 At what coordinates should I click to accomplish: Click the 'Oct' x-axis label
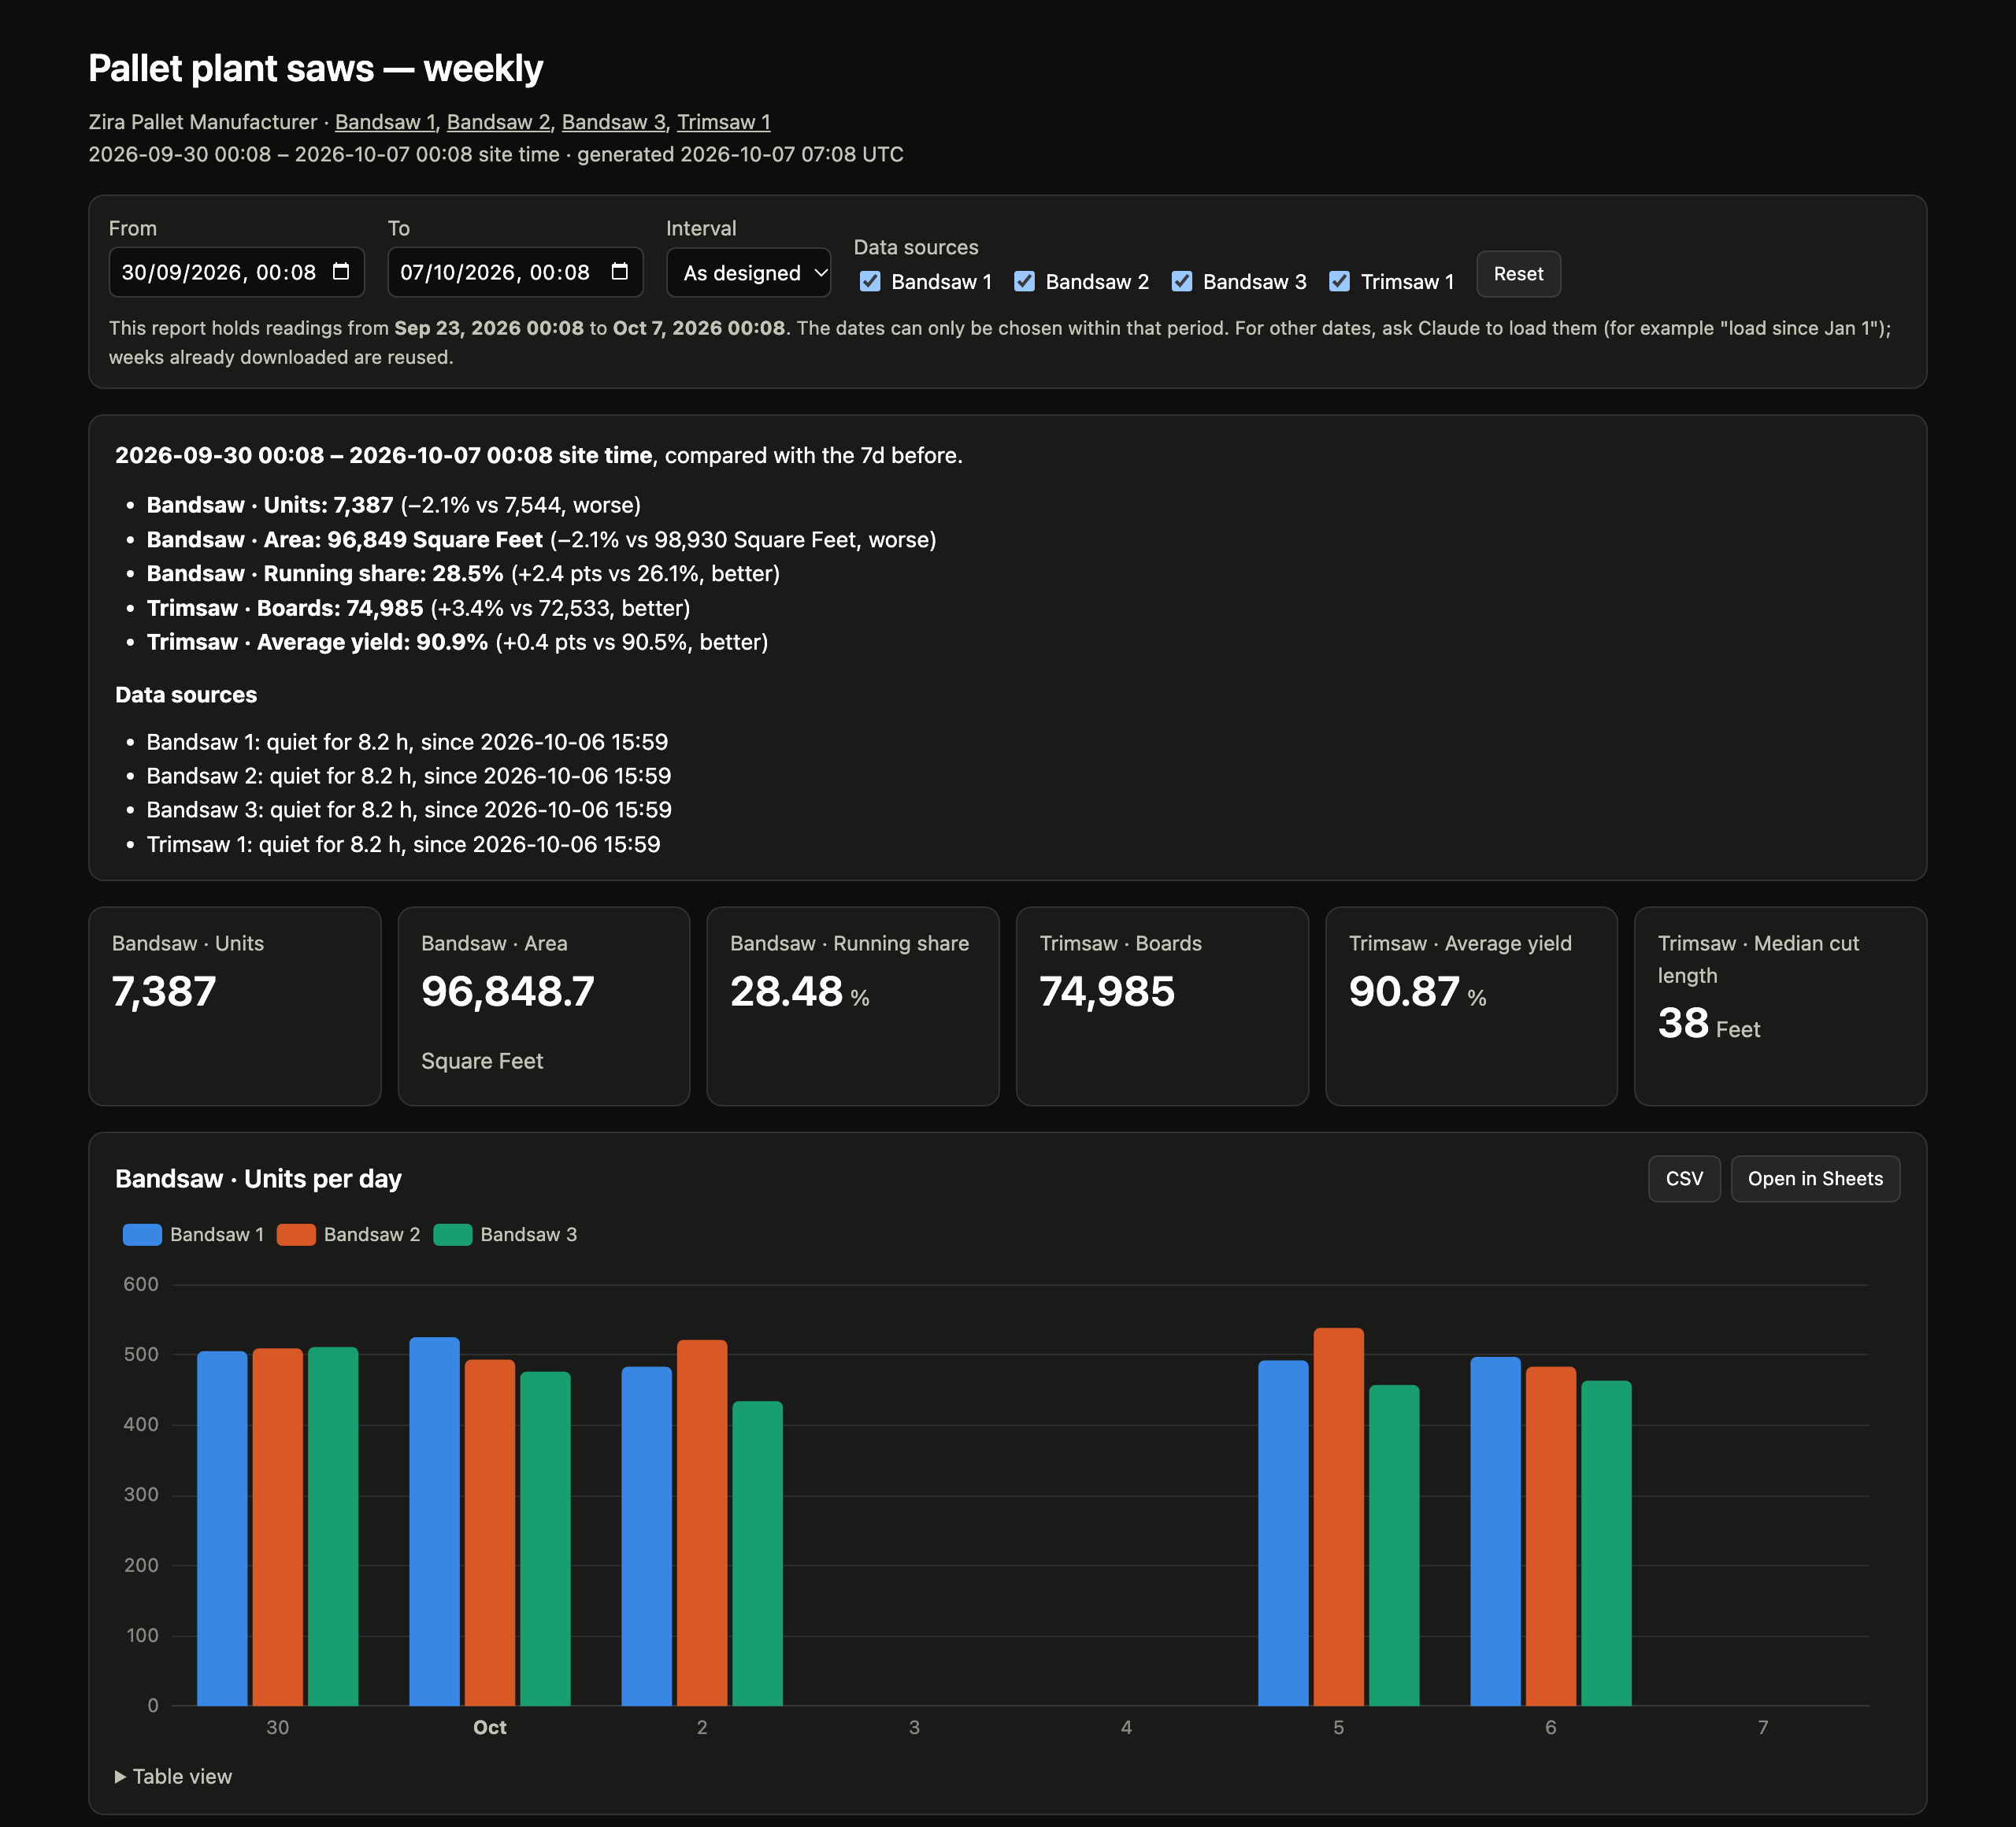[489, 1728]
